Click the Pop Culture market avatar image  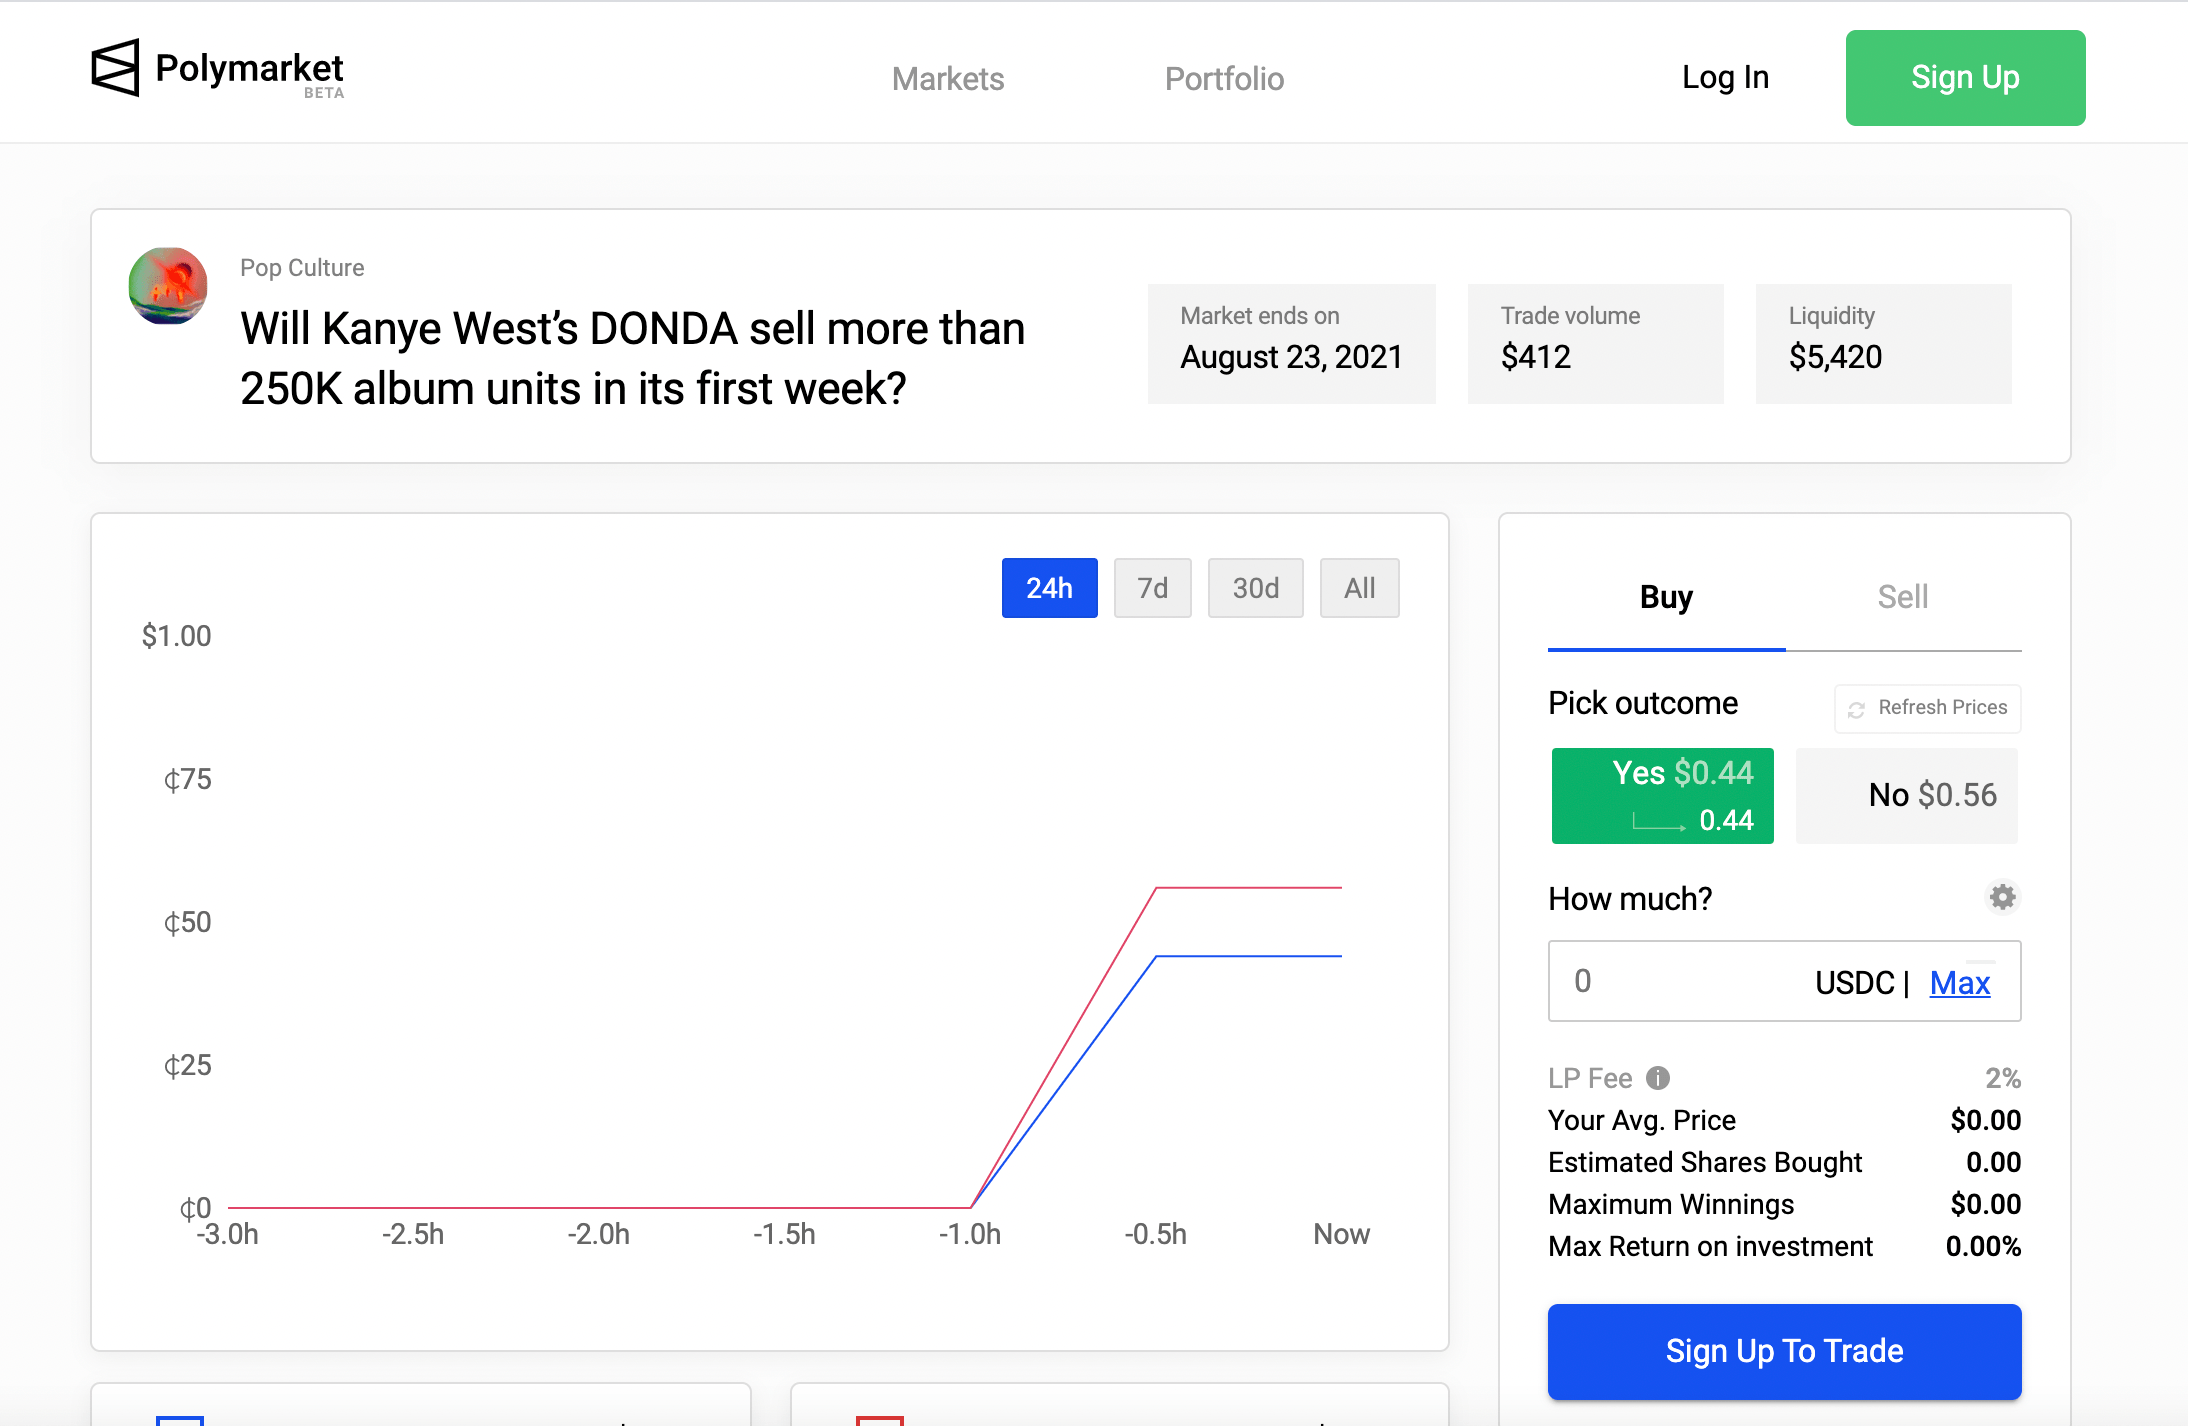click(x=168, y=287)
